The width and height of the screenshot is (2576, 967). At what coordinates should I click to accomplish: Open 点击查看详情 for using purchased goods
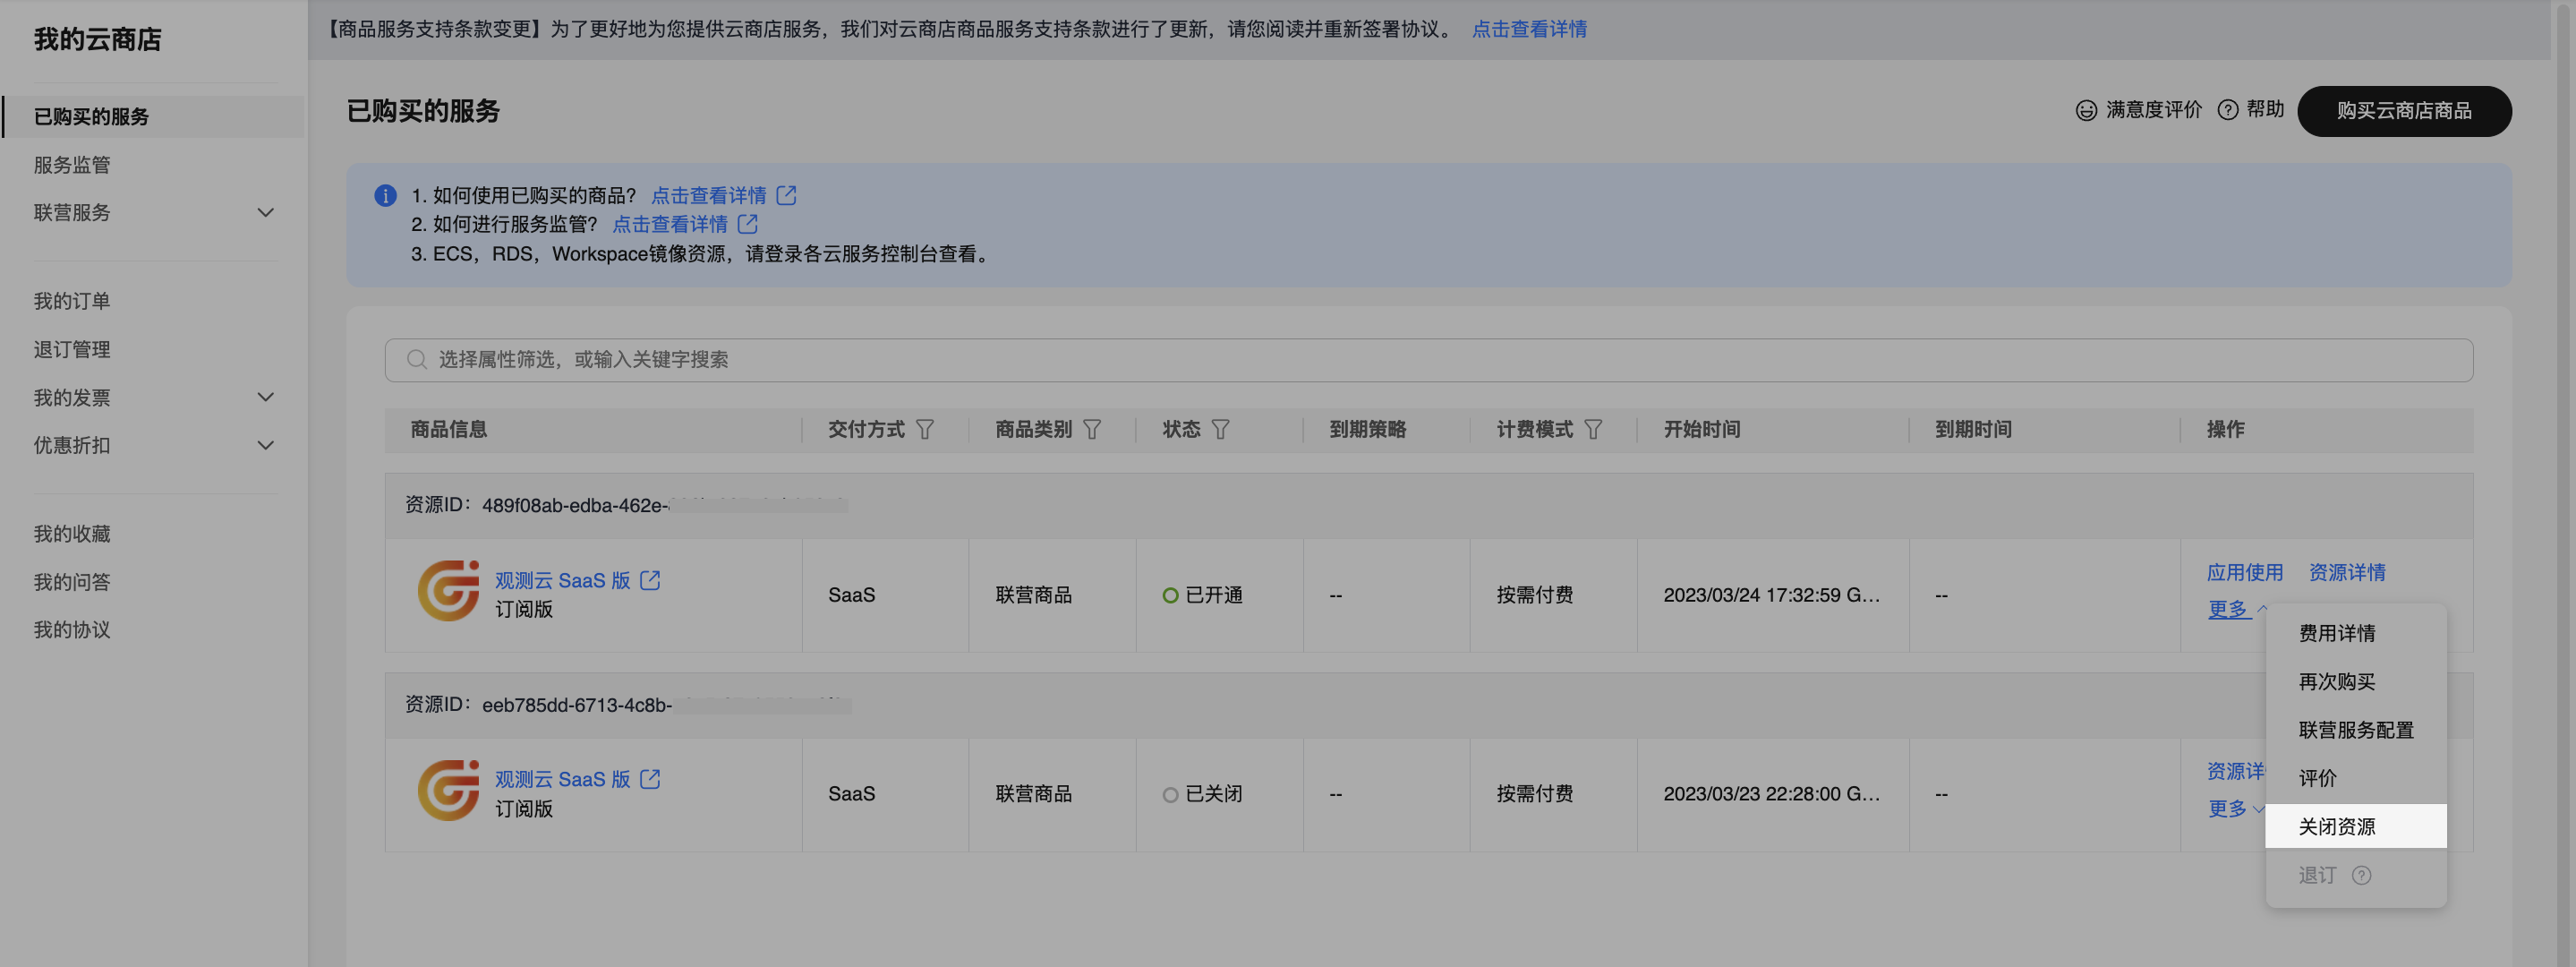pyautogui.click(x=708, y=195)
